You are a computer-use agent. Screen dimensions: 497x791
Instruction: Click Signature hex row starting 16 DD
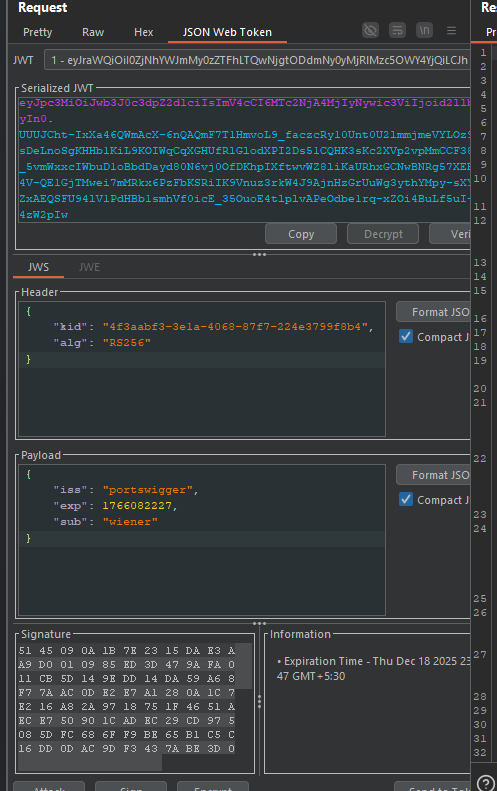click(127, 749)
